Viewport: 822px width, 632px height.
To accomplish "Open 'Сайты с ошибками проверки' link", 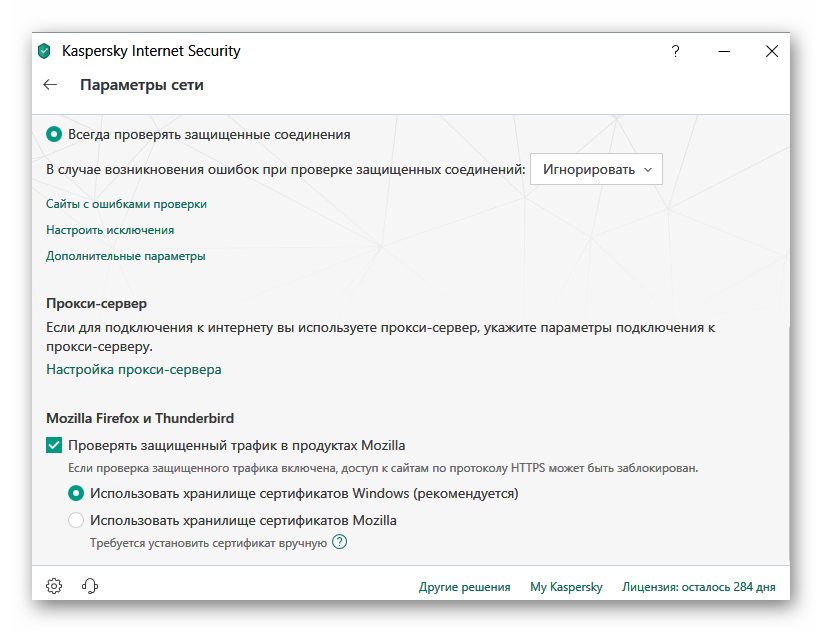I will [x=126, y=204].
